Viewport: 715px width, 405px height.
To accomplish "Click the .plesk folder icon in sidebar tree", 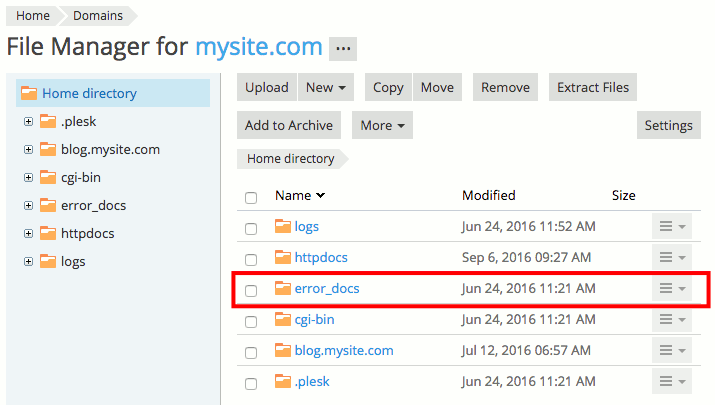I will 48,121.
